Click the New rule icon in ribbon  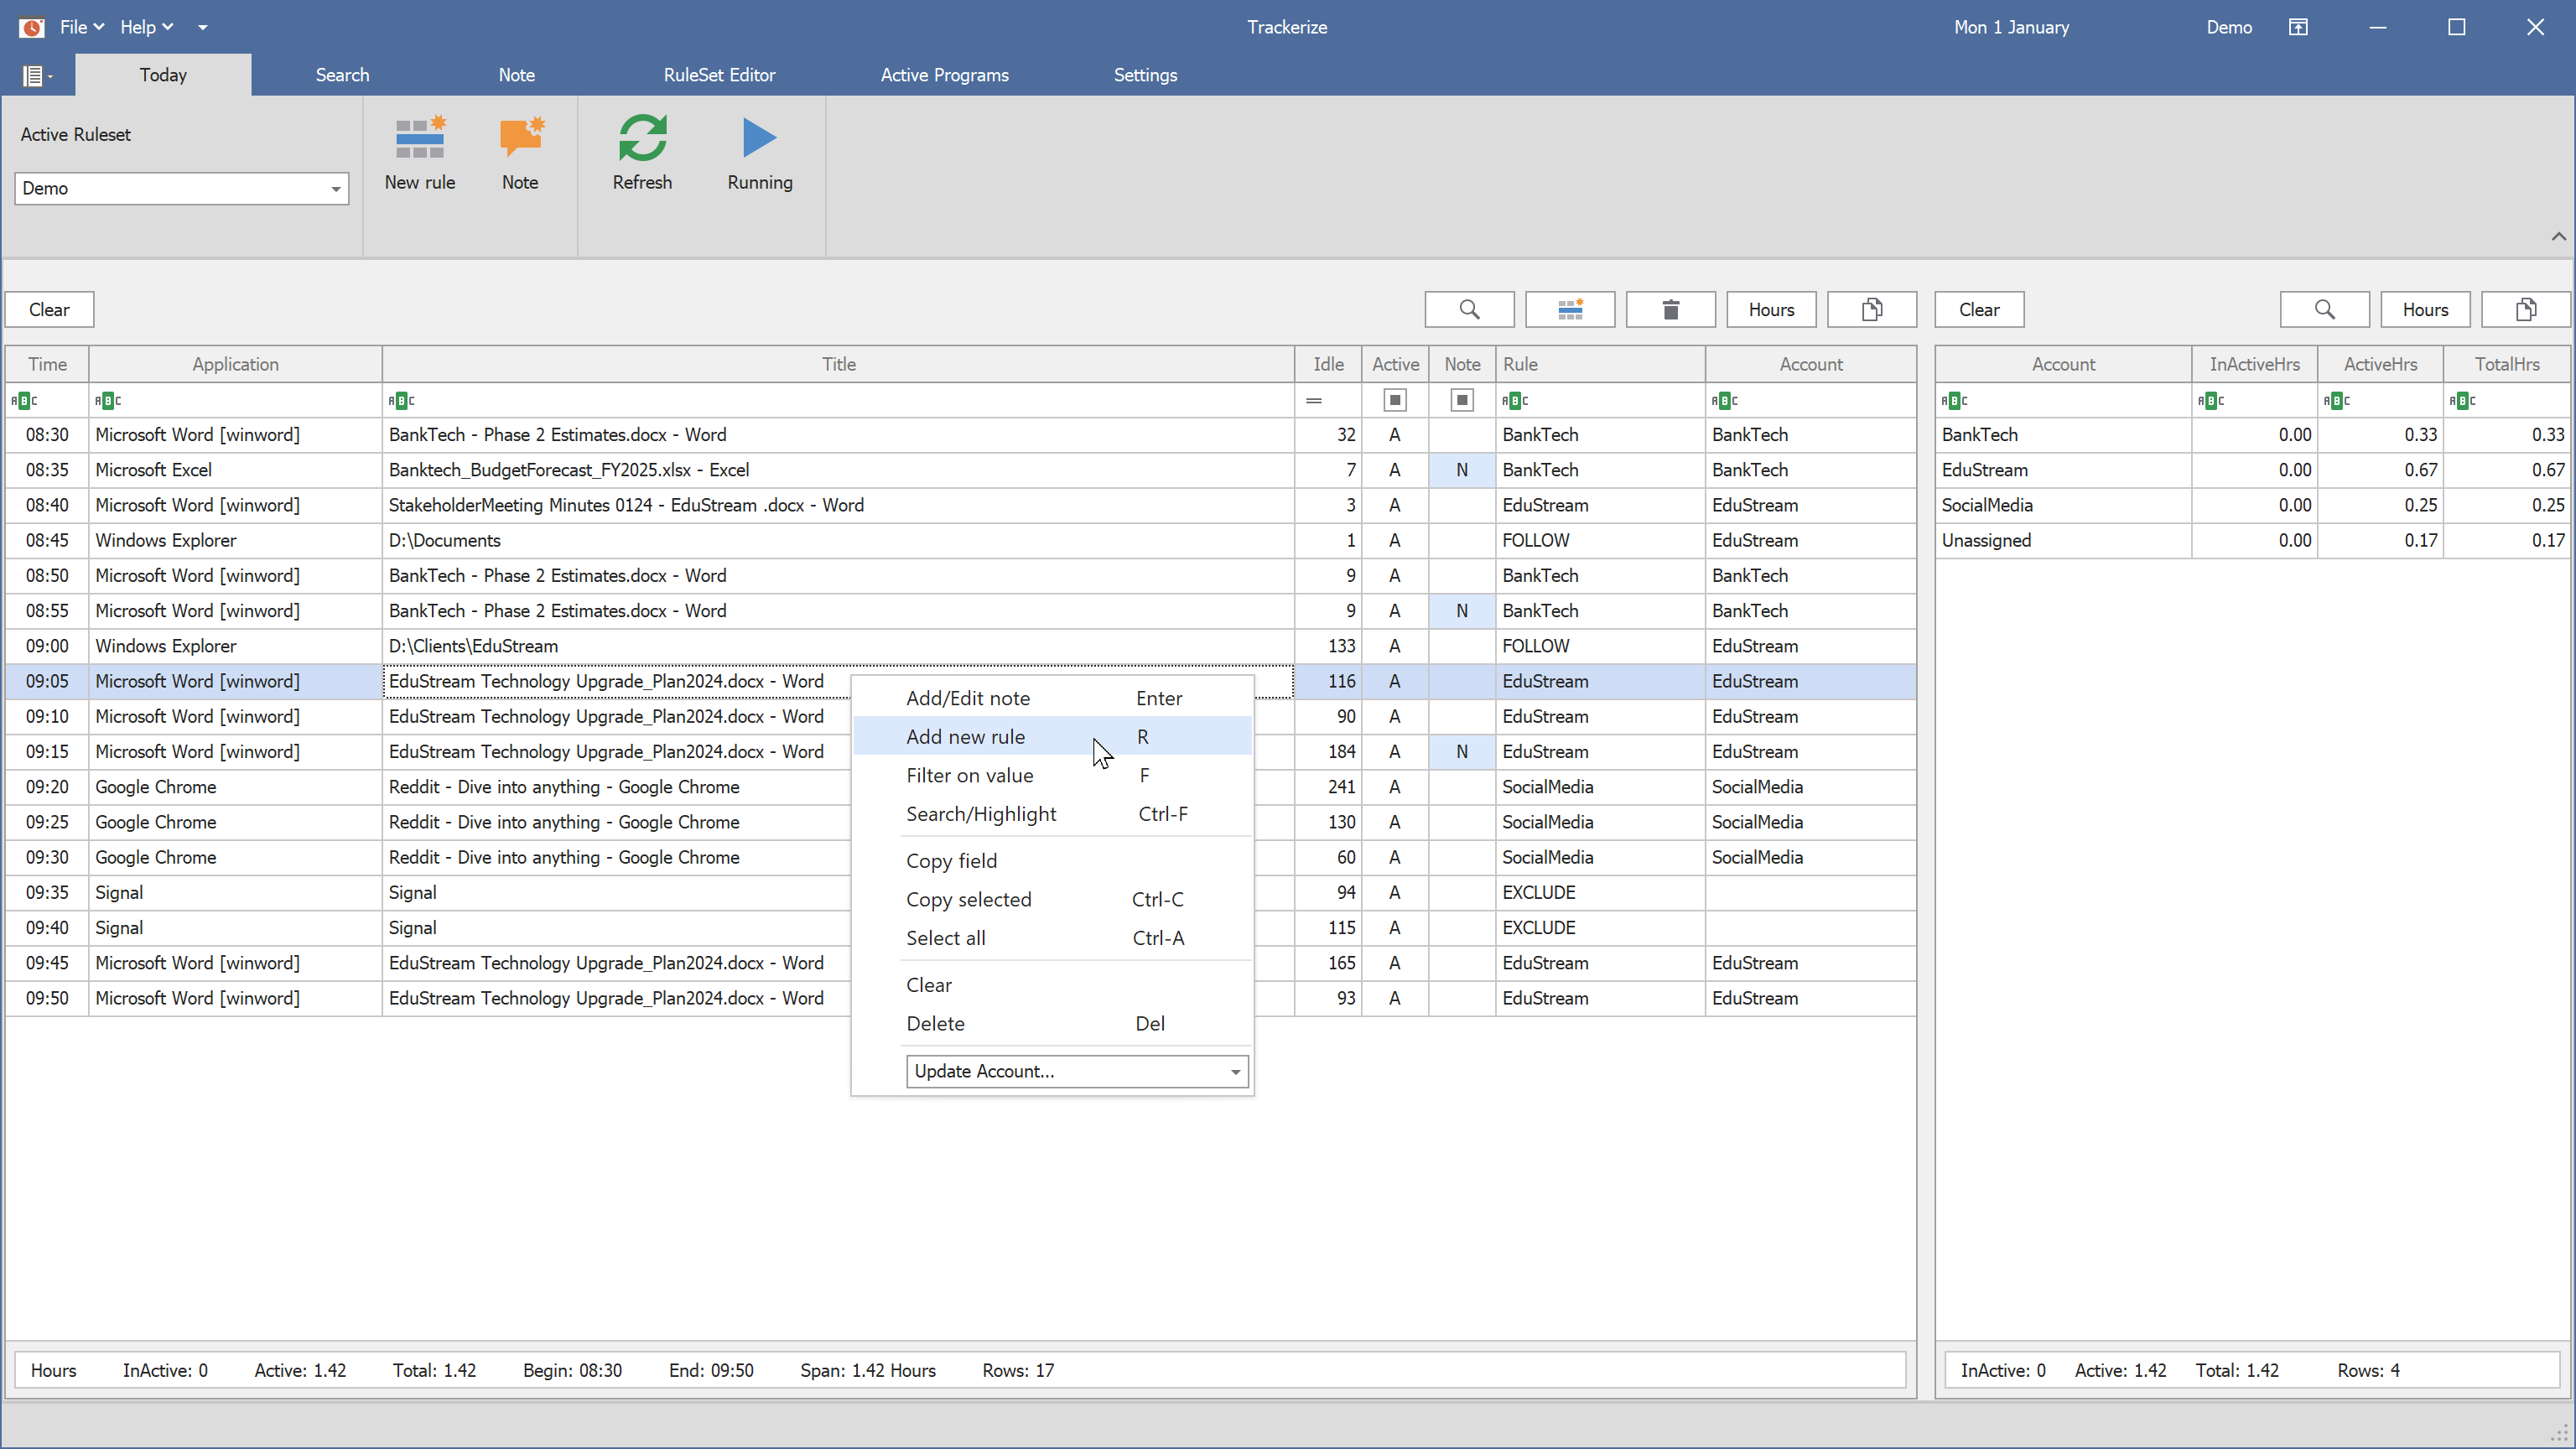click(x=420, y=137)
